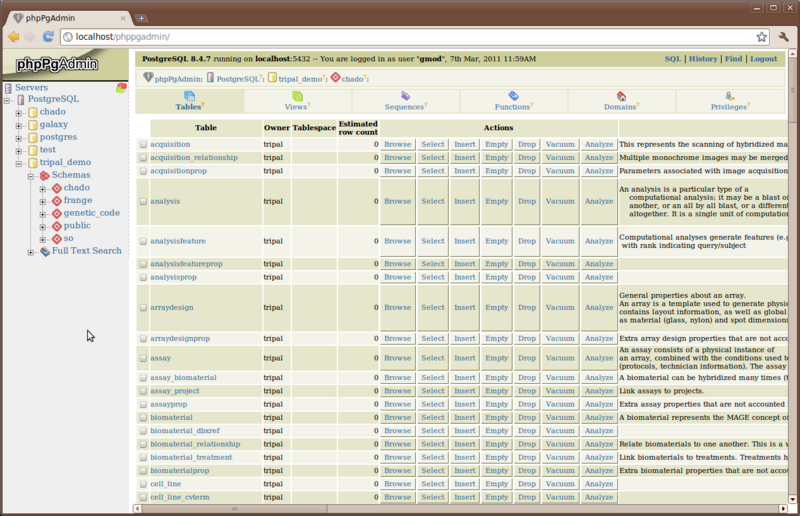Click the frange schema diamond icon
The image size is (800, 516).
[57, 201]
